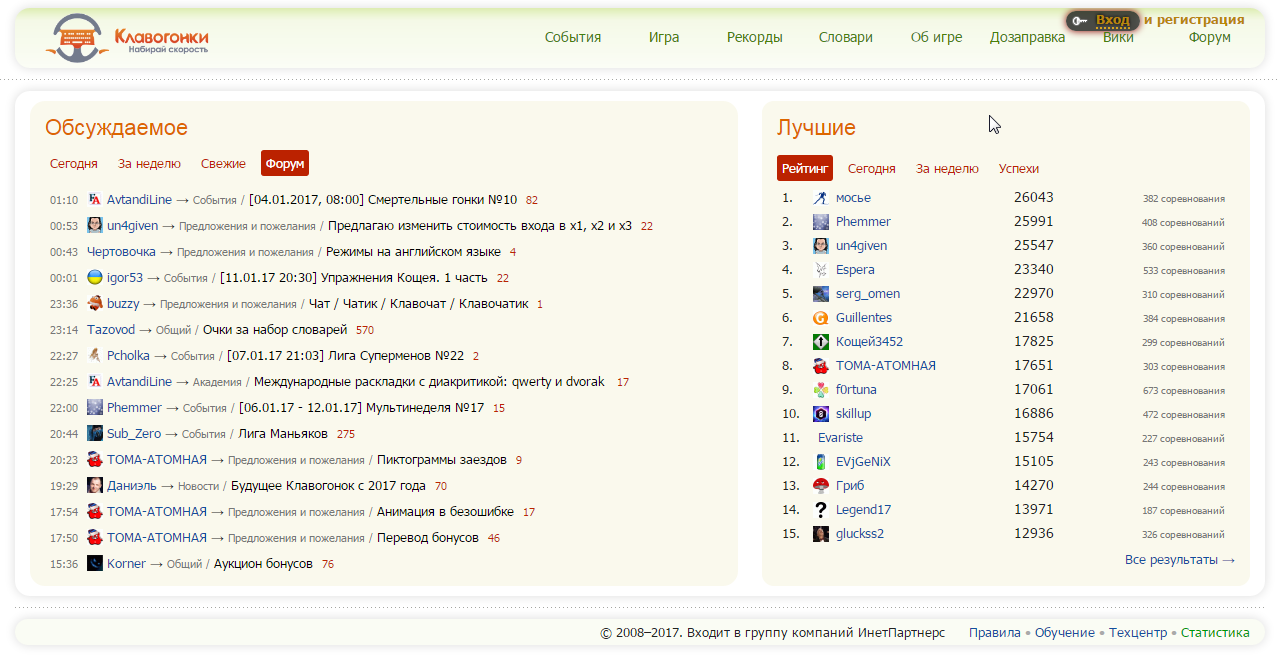This screenshot has width=1279, height=658.
Task: Switch discussions to the За неделю tab
Action: (x=149, y=164)
